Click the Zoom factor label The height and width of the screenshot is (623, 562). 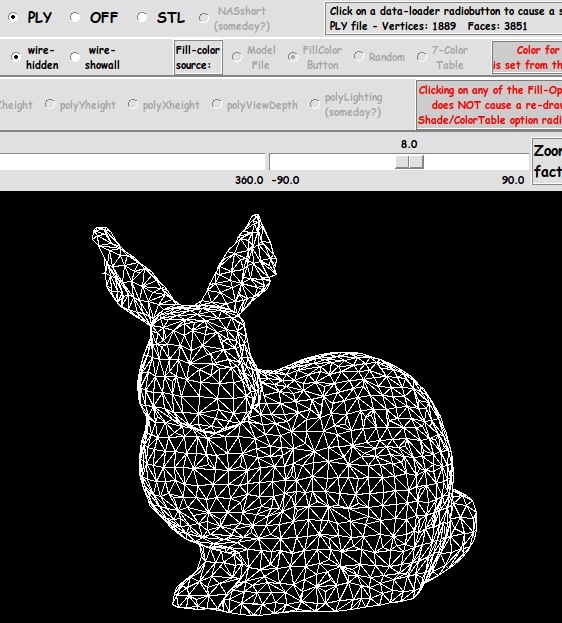pyautogui.click(x=547, y=161)
